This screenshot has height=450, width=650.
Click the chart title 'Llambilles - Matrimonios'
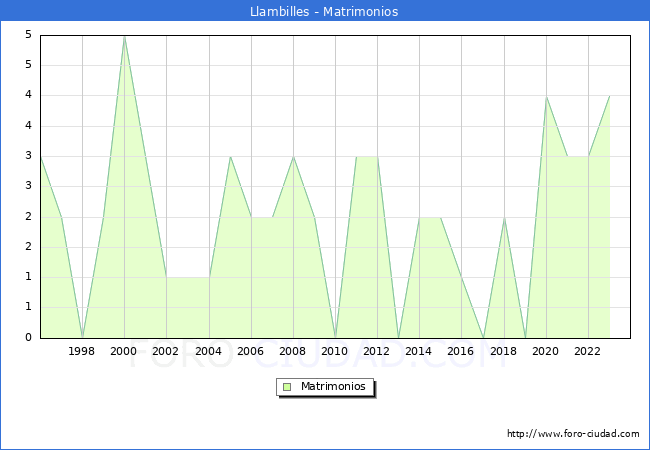tap(324, 11)
